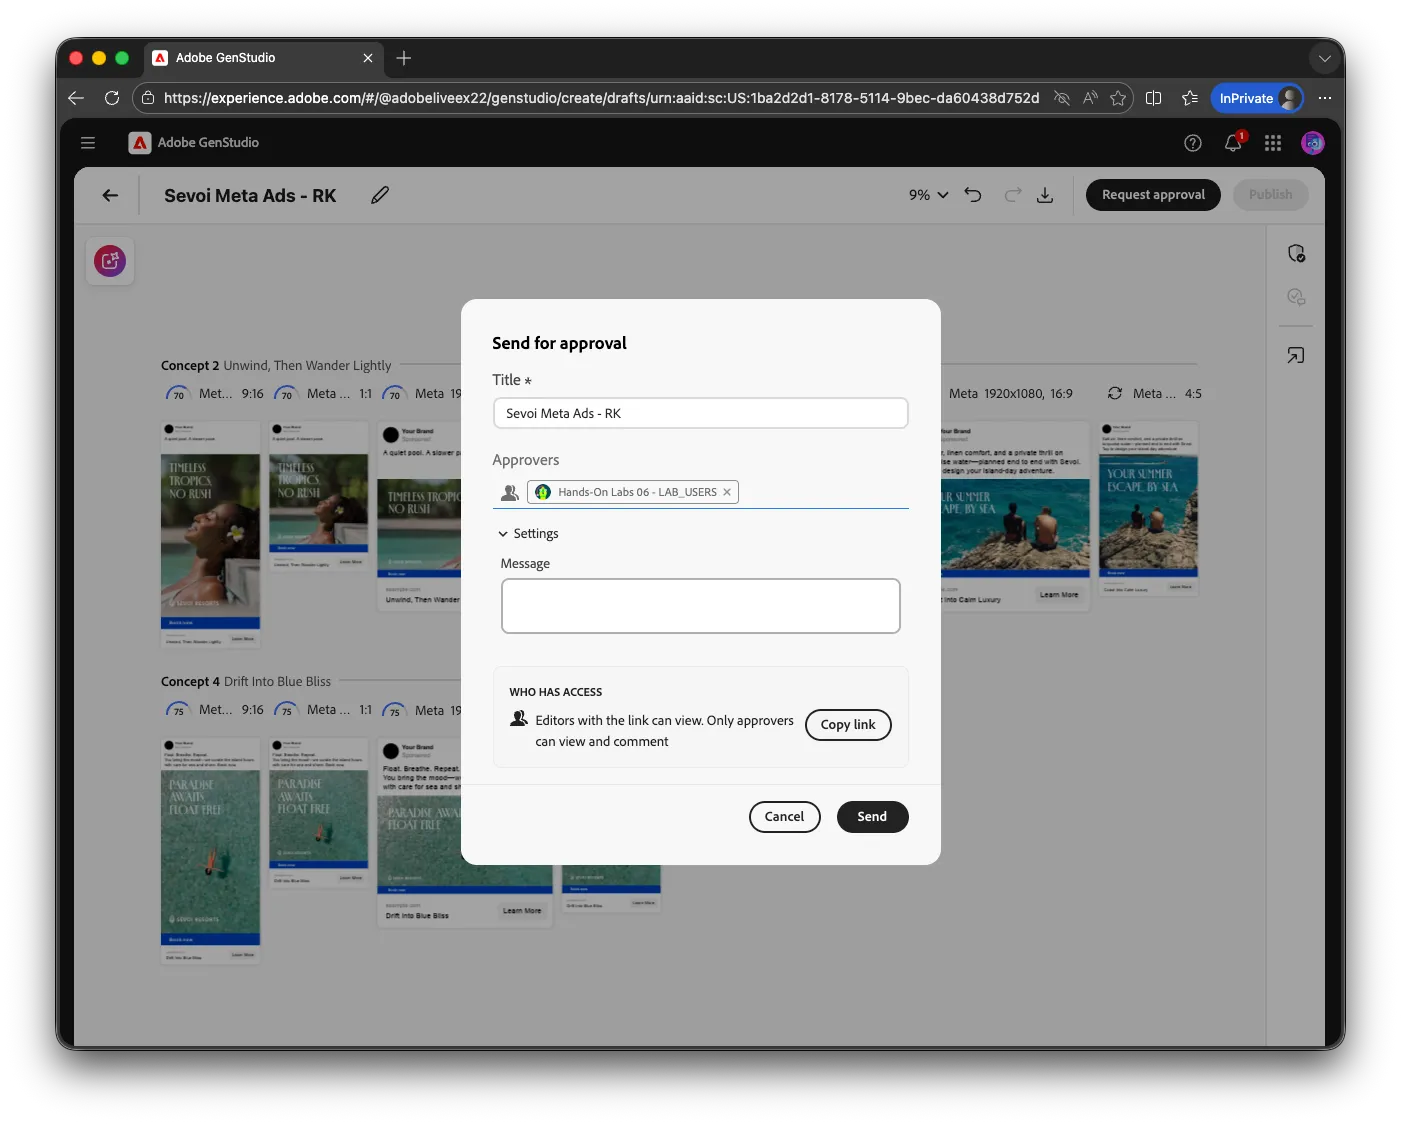Redo the last undone action

click(x=1013, y=195)
